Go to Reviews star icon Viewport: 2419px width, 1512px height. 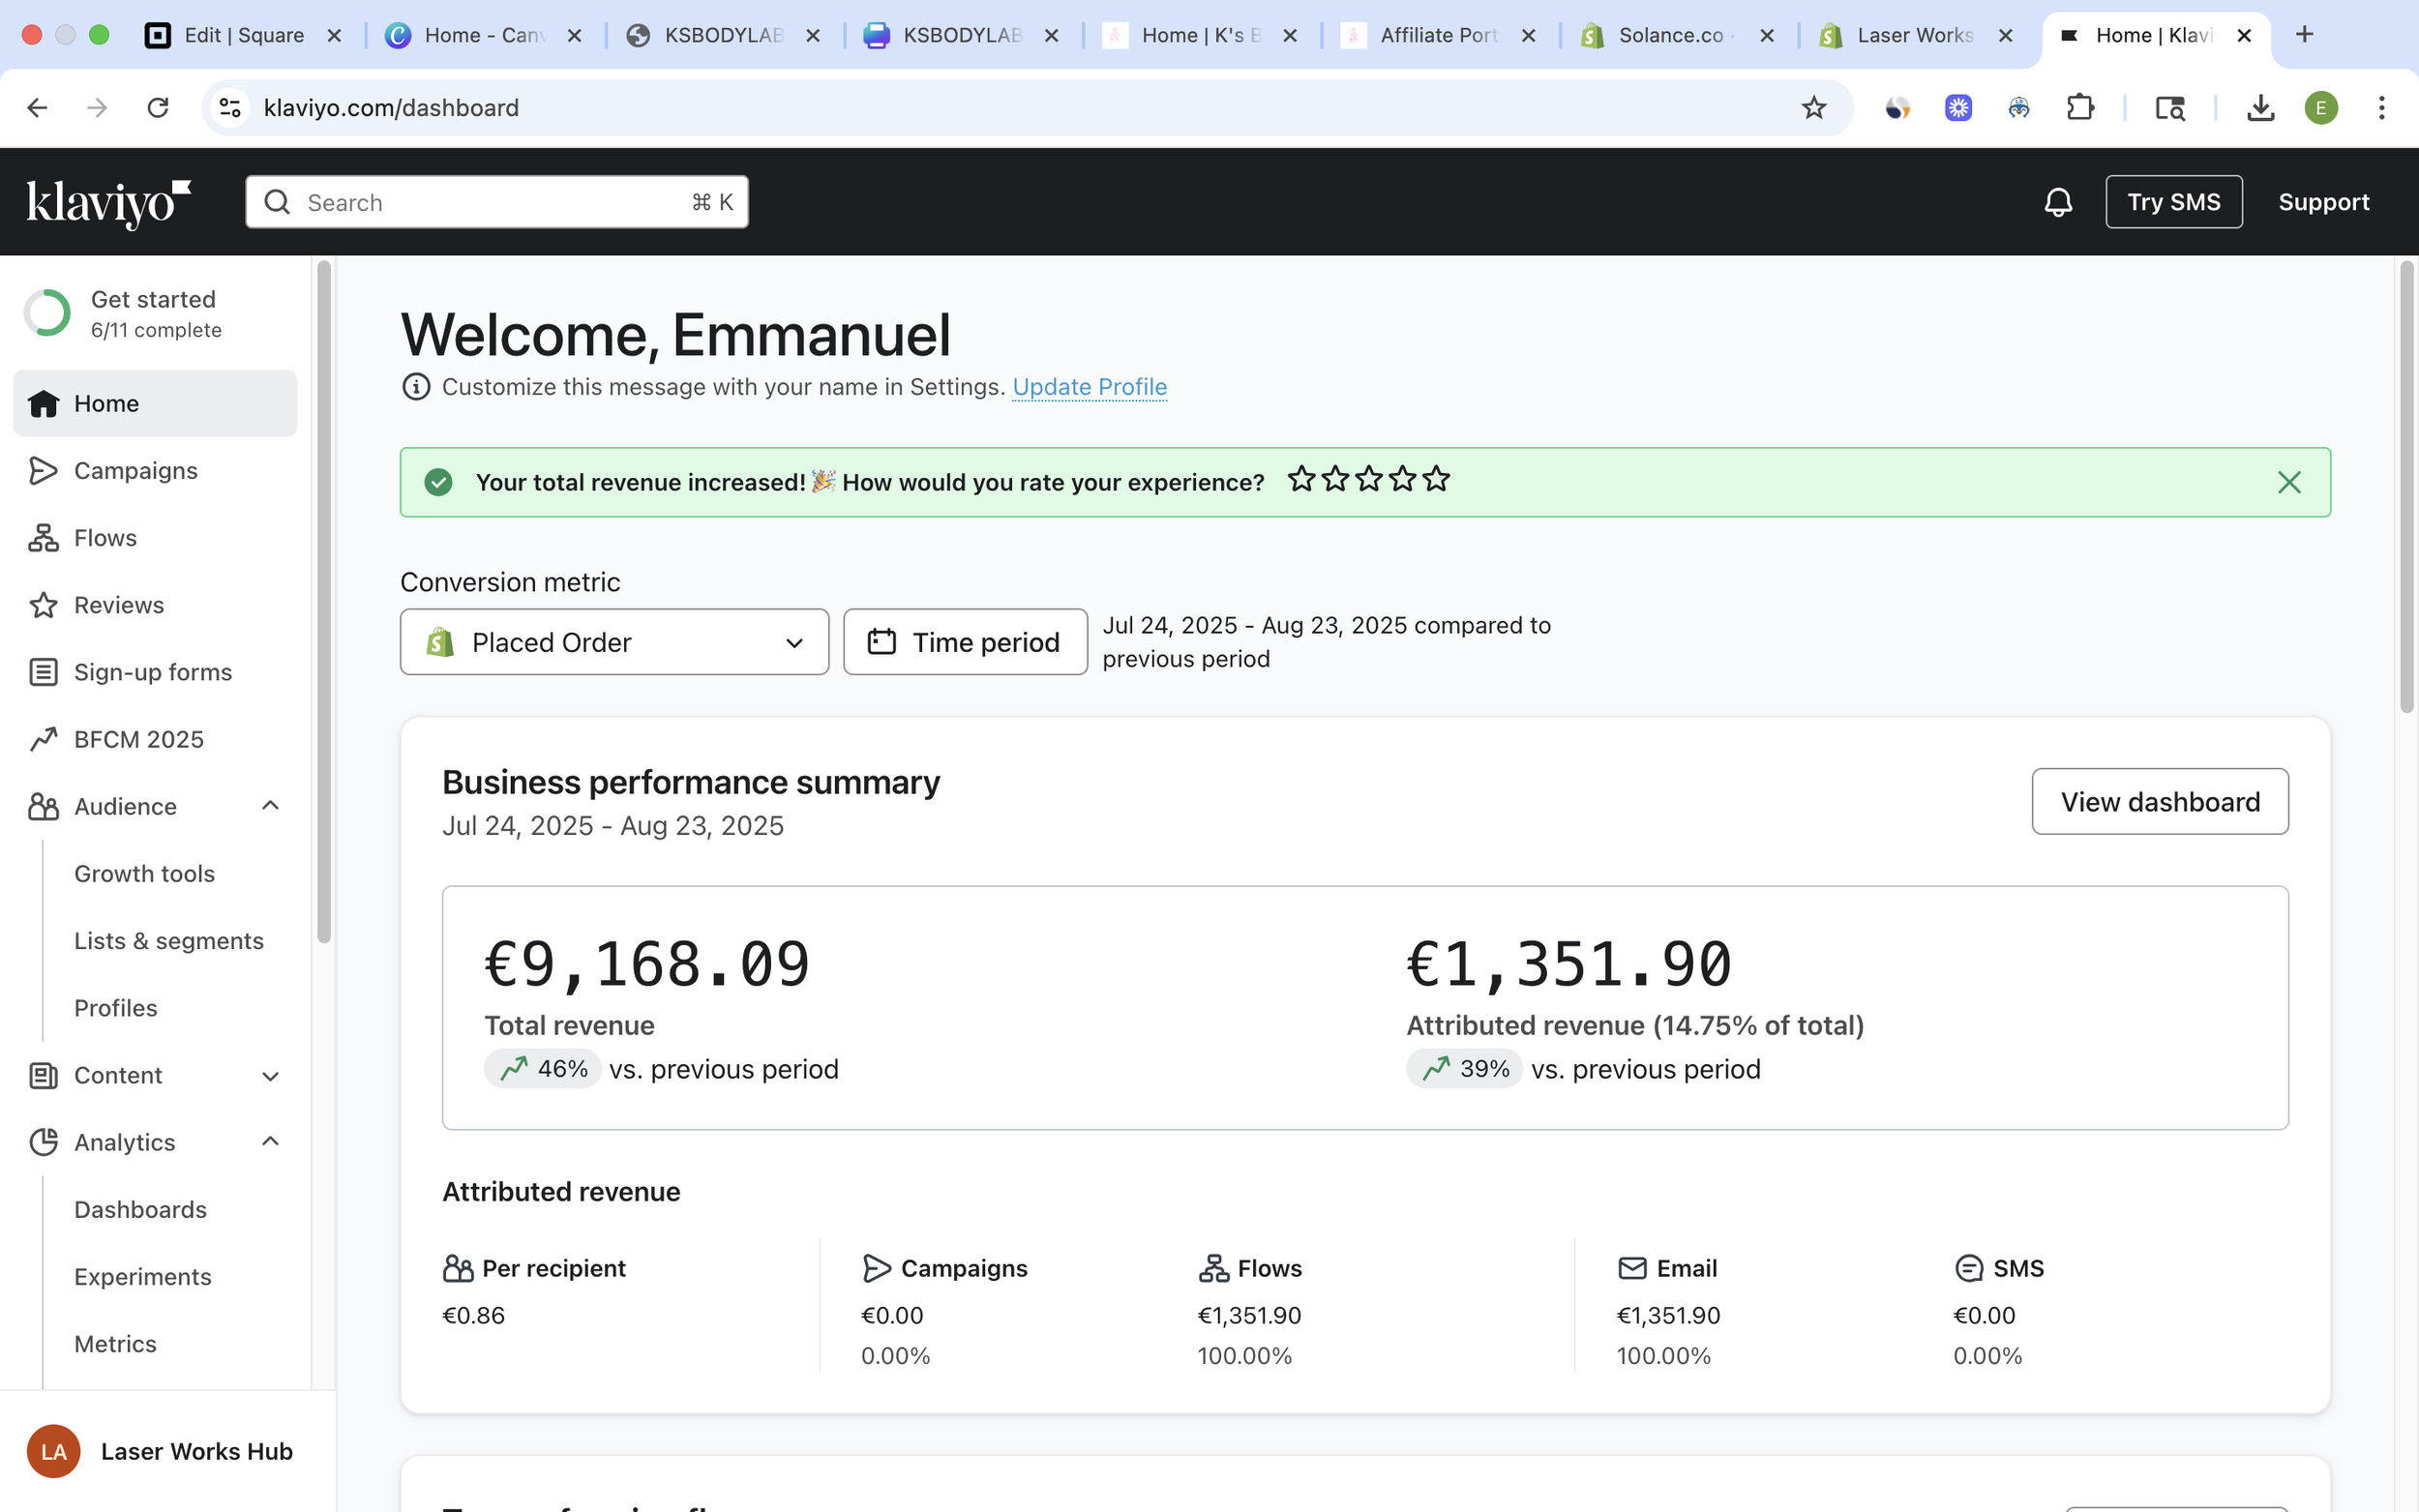(x=43, y=605)
